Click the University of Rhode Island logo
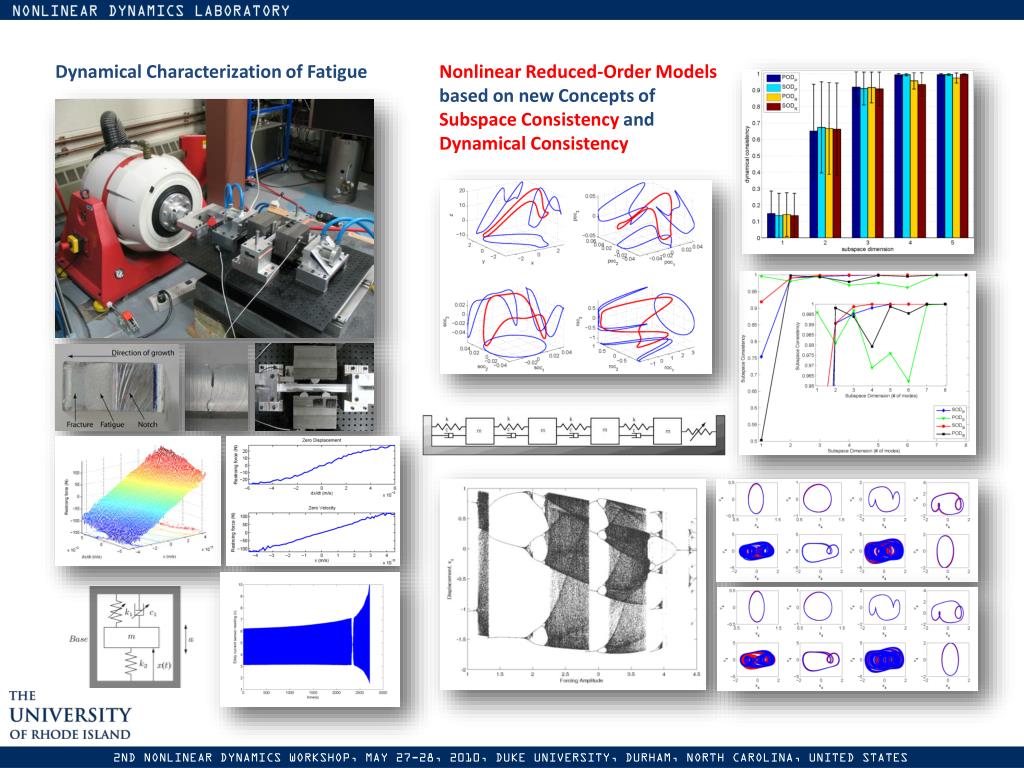This screenshot has height=768, width=1024. coord(71,715)
